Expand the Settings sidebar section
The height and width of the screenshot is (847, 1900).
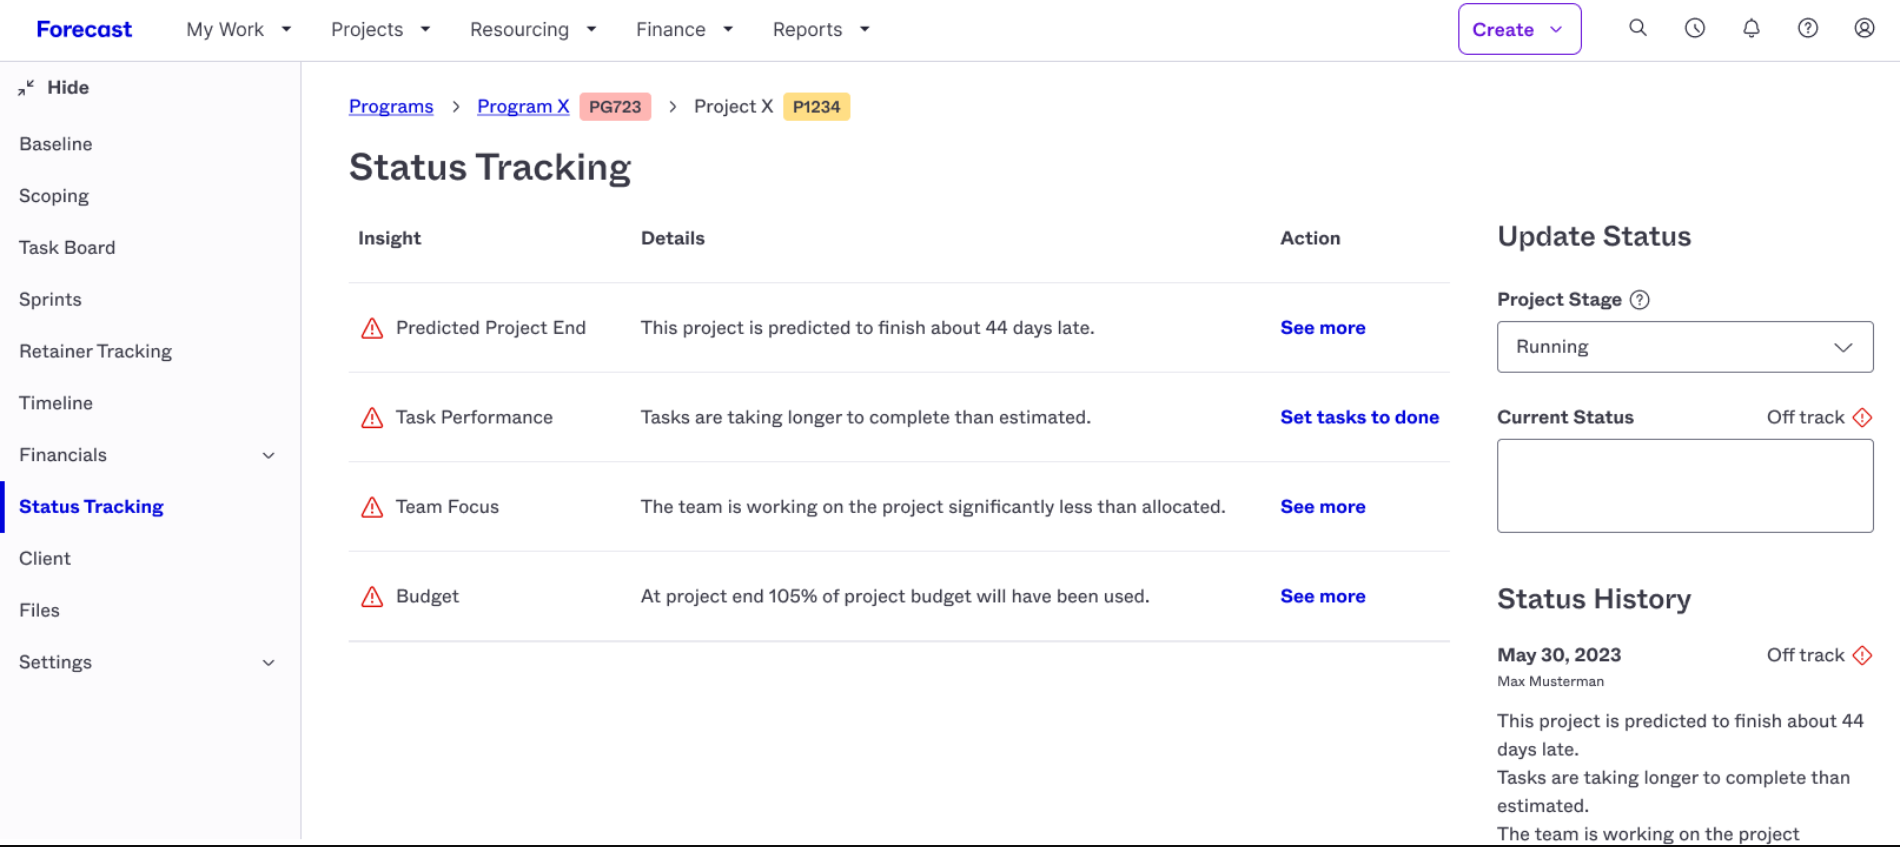point(268,663)
